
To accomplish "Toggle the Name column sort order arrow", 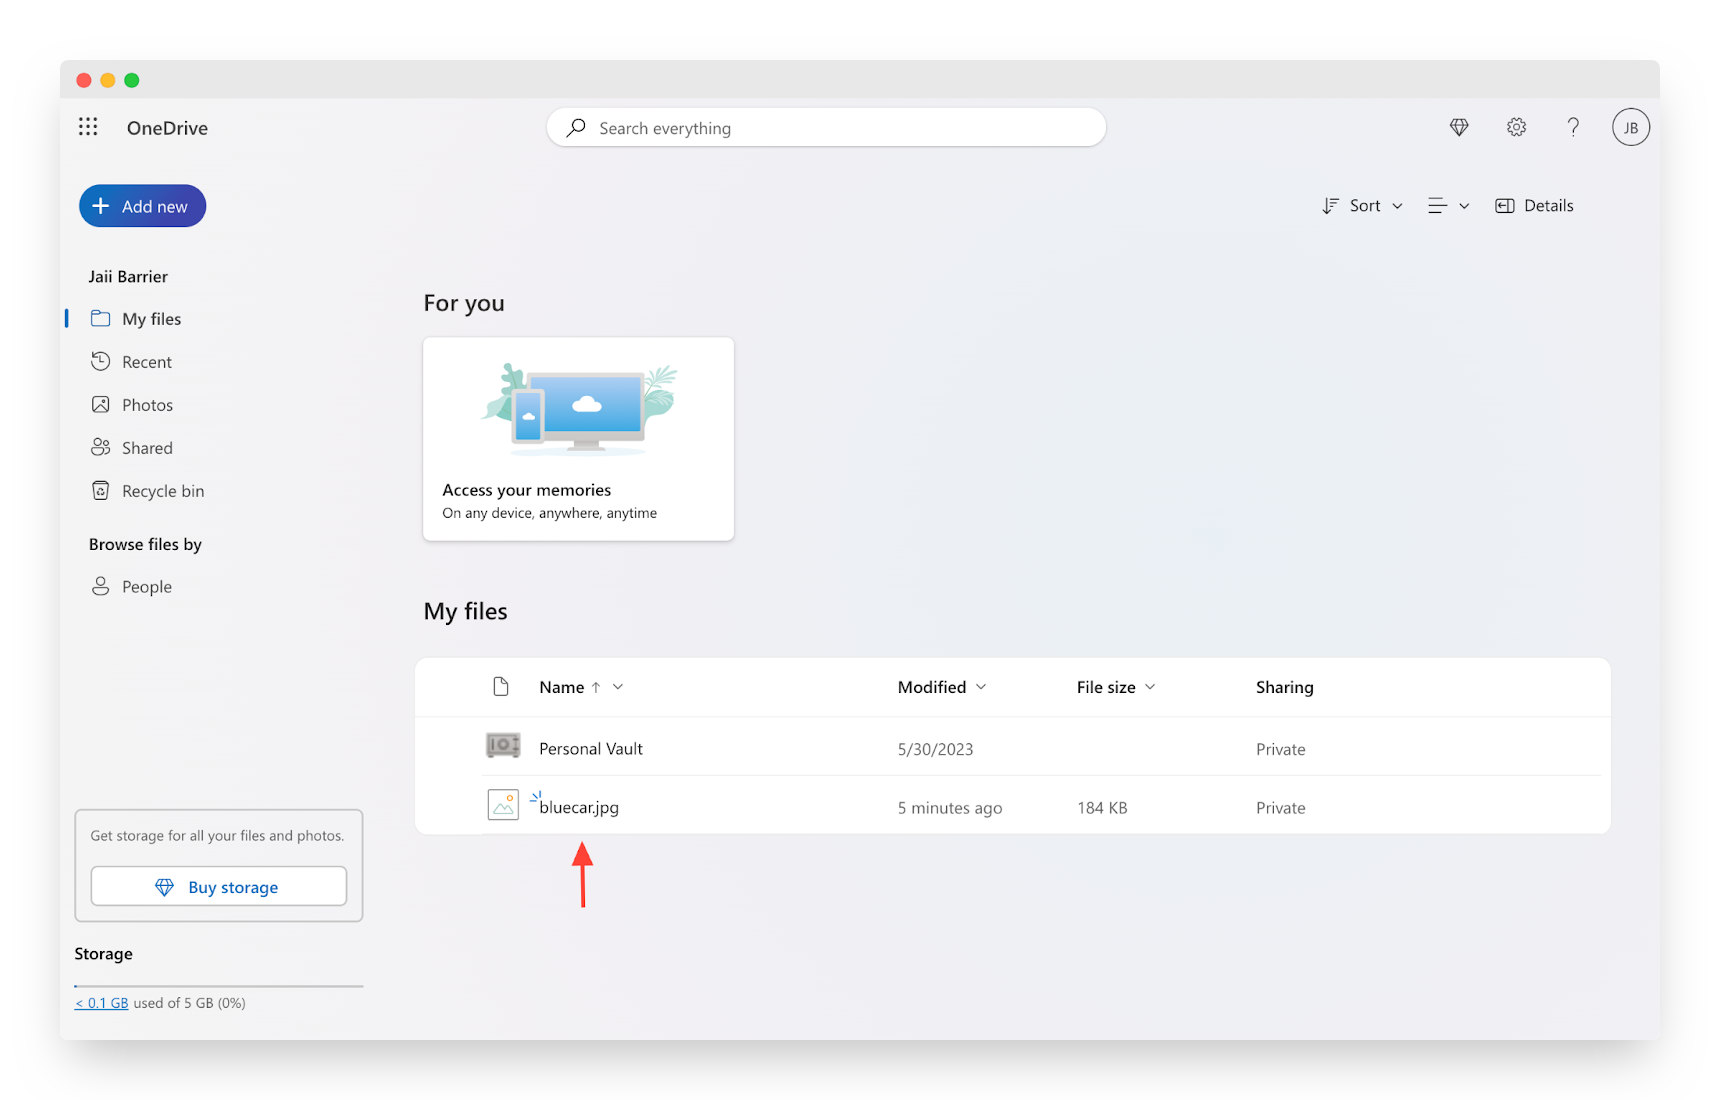I will coord(597,687).
